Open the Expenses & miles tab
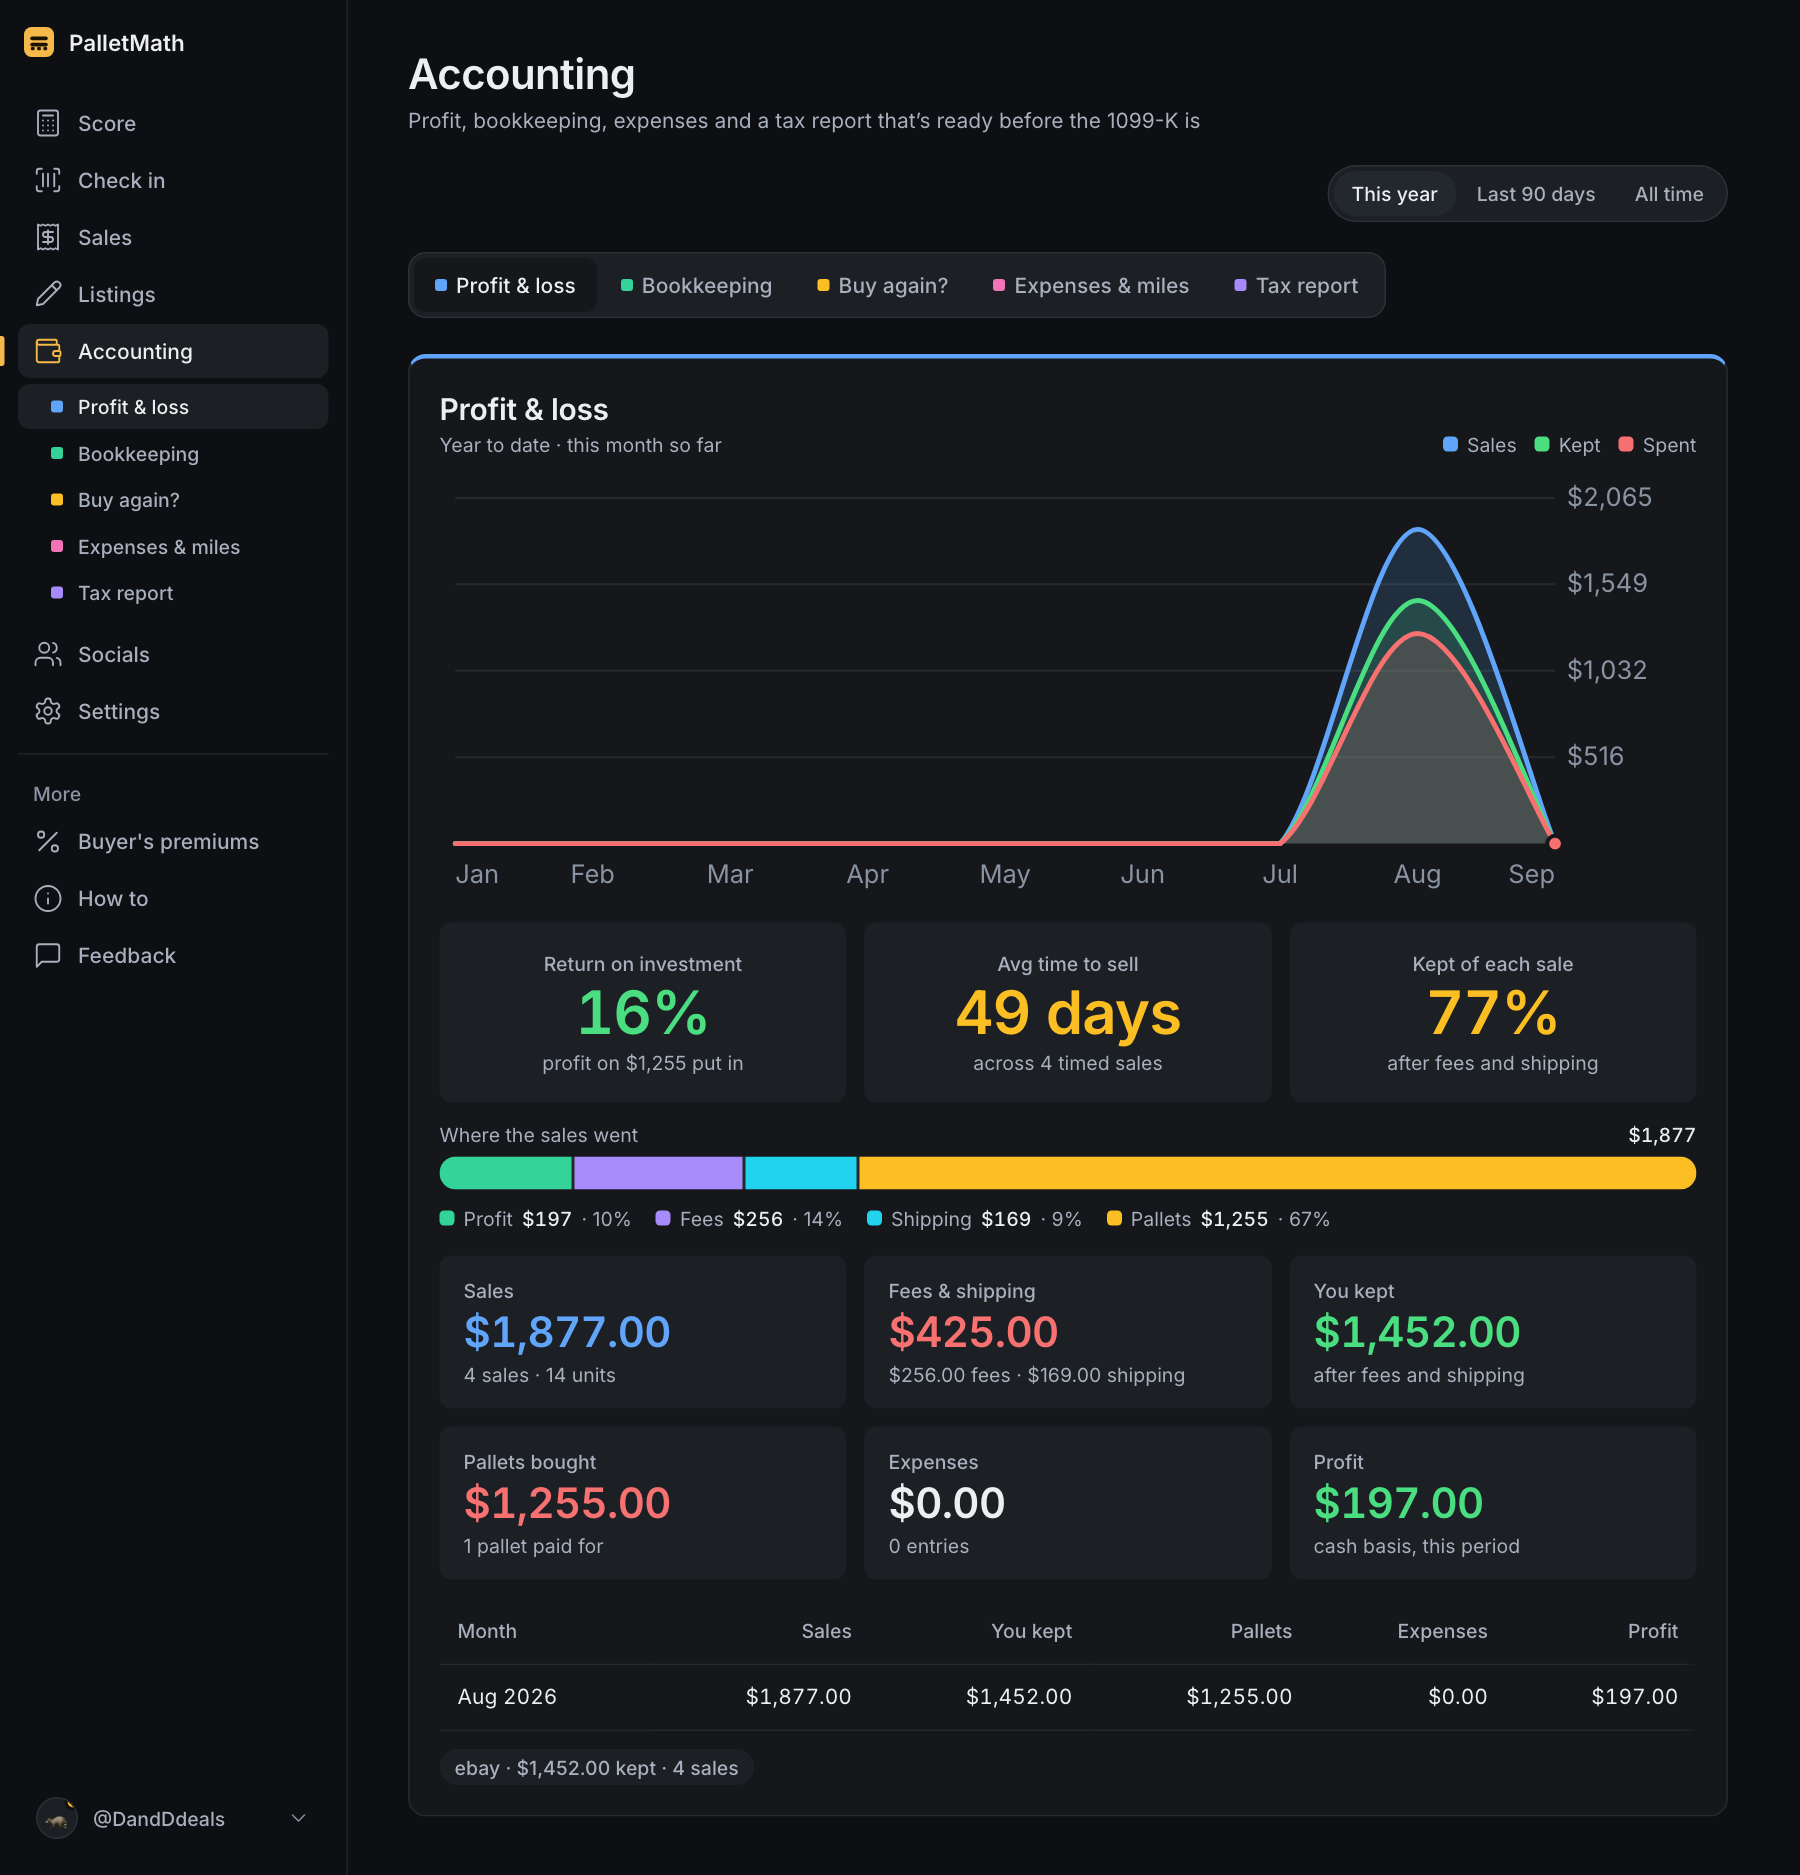 tap(1091, 286)
